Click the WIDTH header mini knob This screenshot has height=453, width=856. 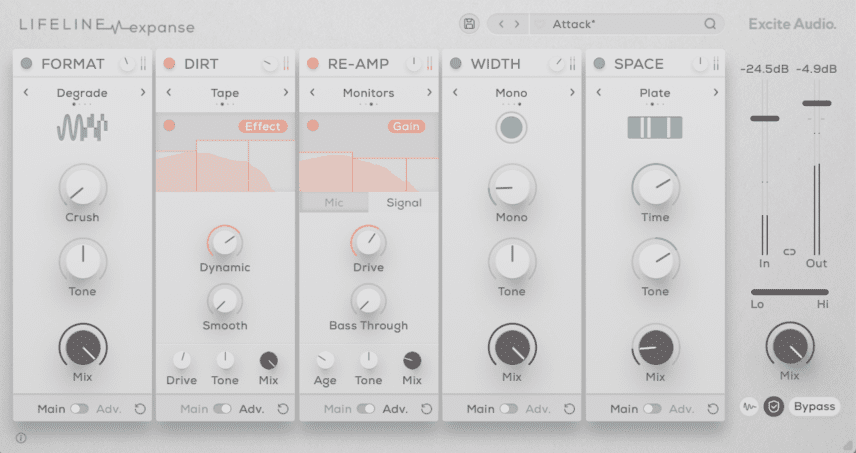tap(557, 64)
